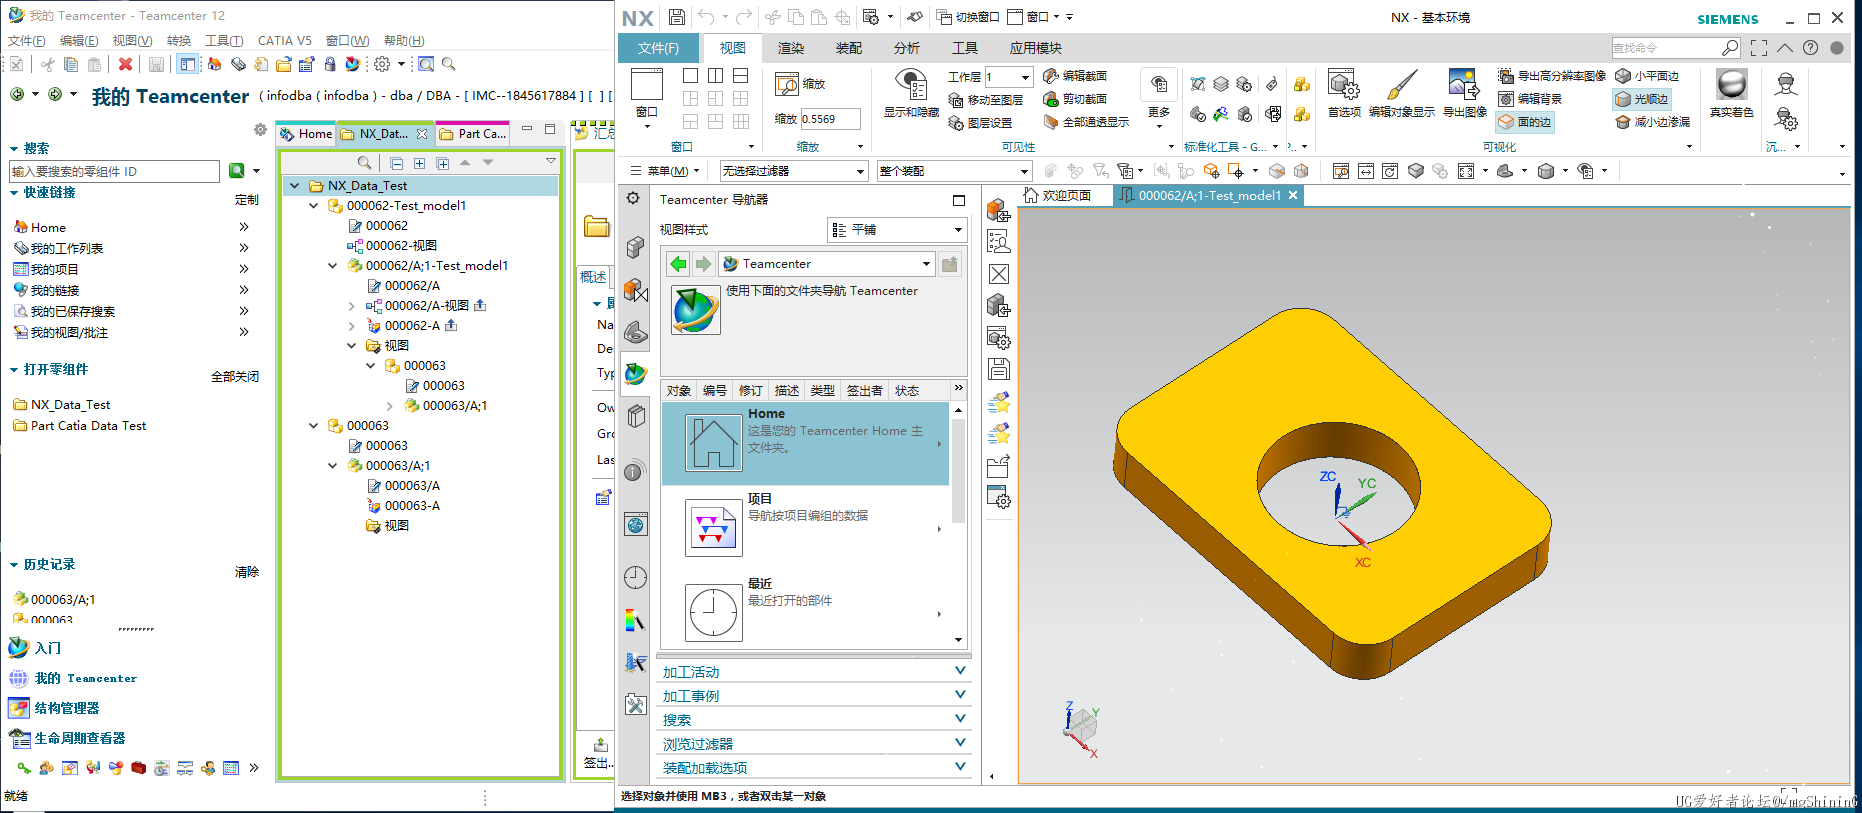Click 清除 clear history link
1862x813 pixels.
pyautogui.click(x=246, y=572)
